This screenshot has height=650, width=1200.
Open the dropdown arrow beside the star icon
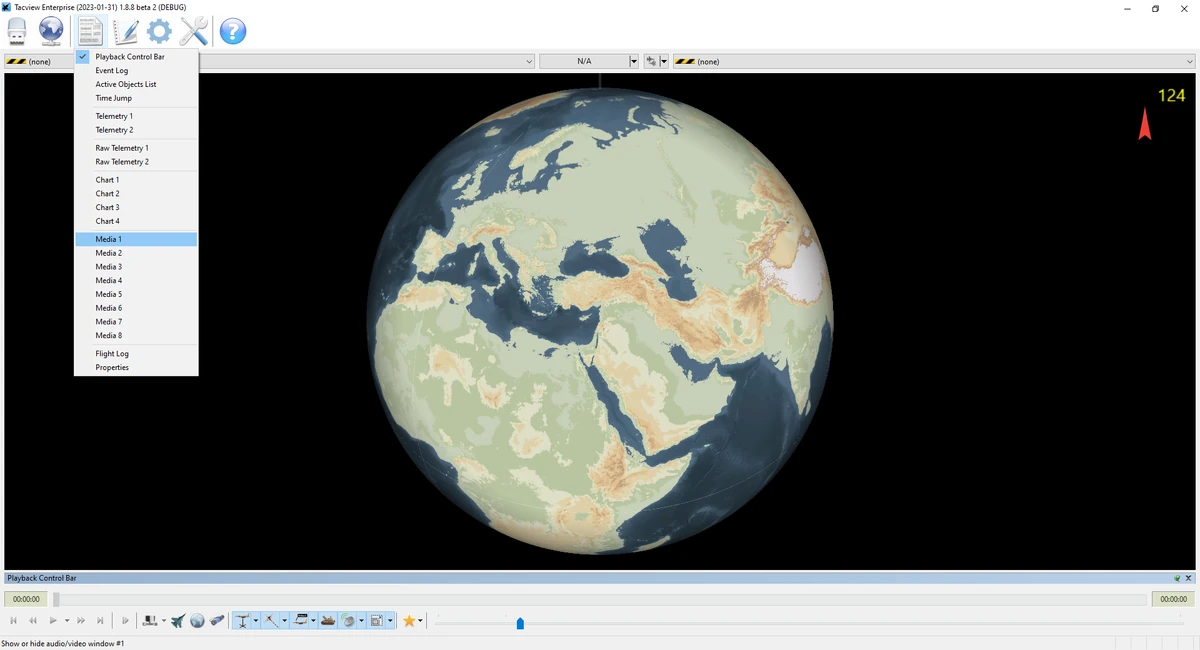(421, 620)
